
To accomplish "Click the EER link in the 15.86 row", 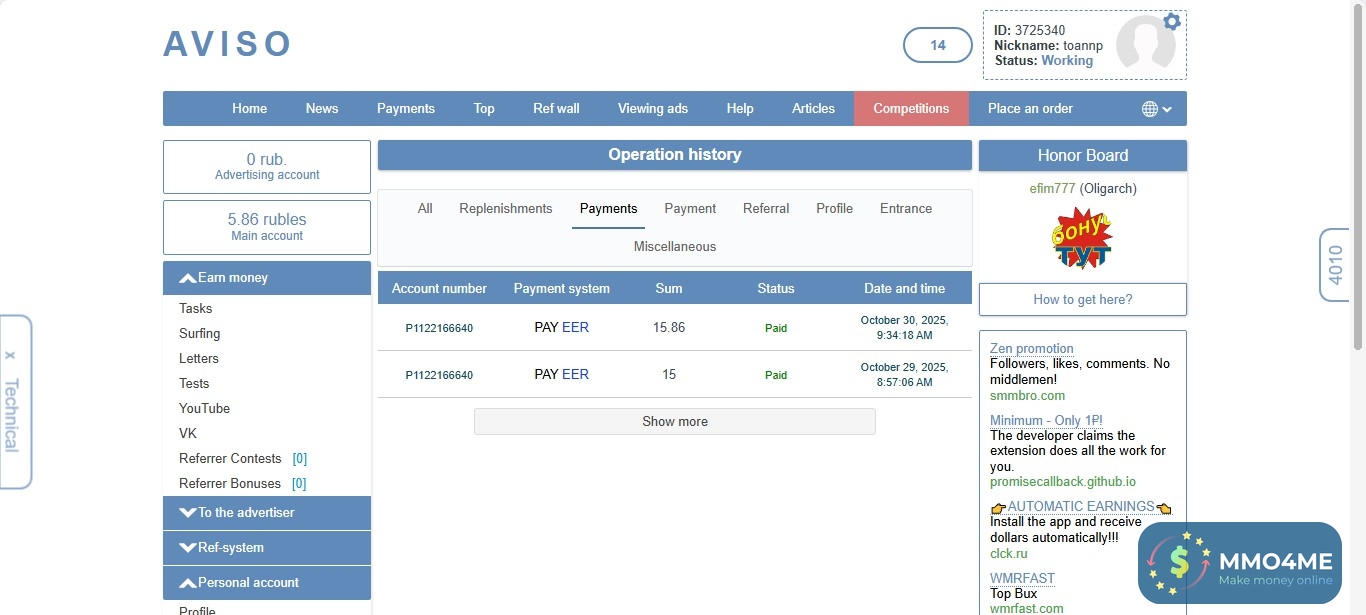I will pyautogui.click(x=575, y=328).
